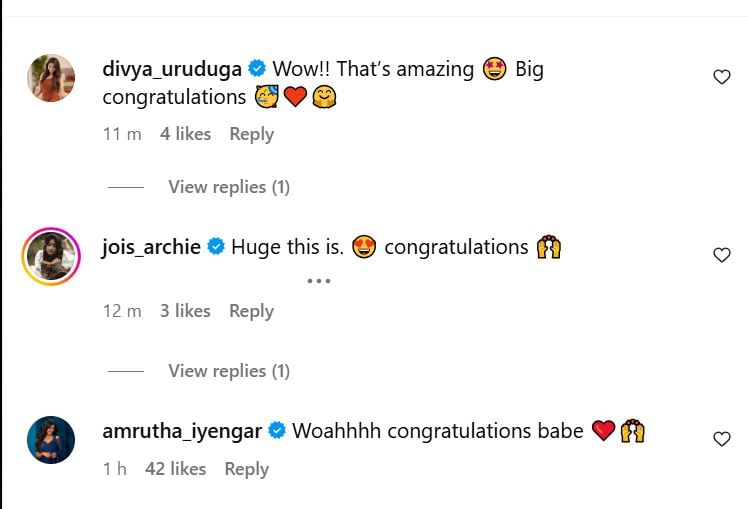Like jois_archie's comment with heart icon
The height and width of the screenshot is (509, 748).
pyautogui.click(x=721, y=255)
